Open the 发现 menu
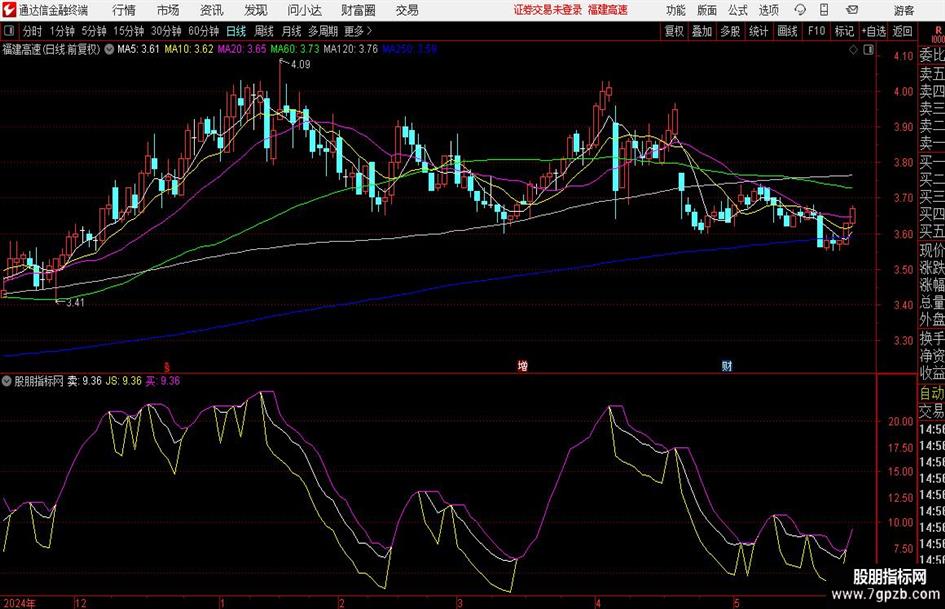Viewport: 945px width, 609px height. pos(256,10)
